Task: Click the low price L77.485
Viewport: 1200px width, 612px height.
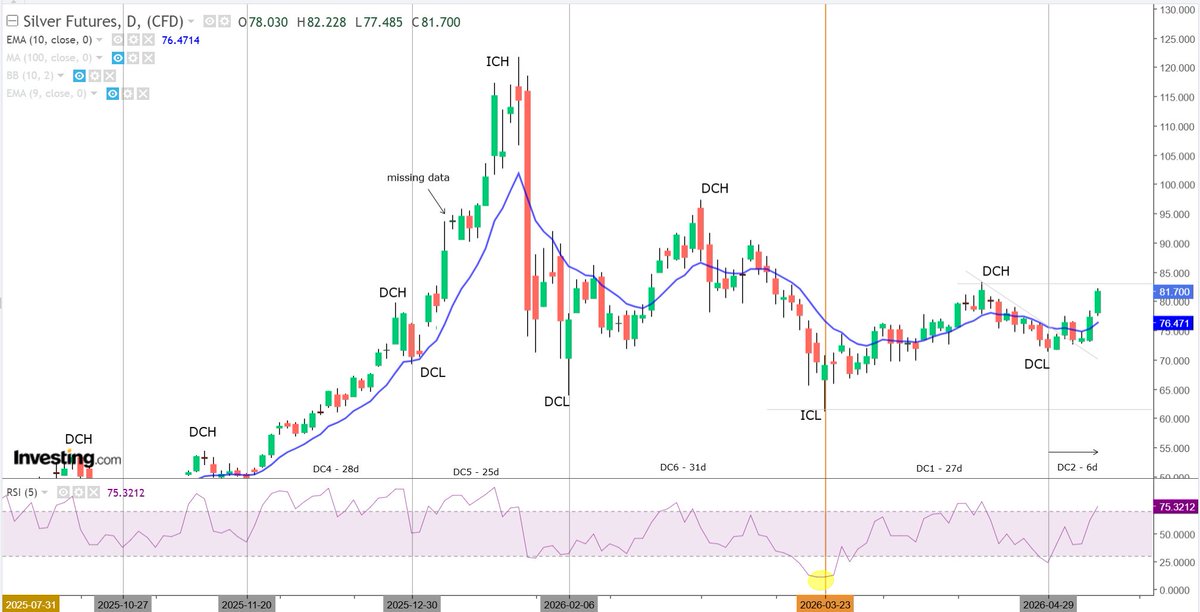Action: (379, 22)
